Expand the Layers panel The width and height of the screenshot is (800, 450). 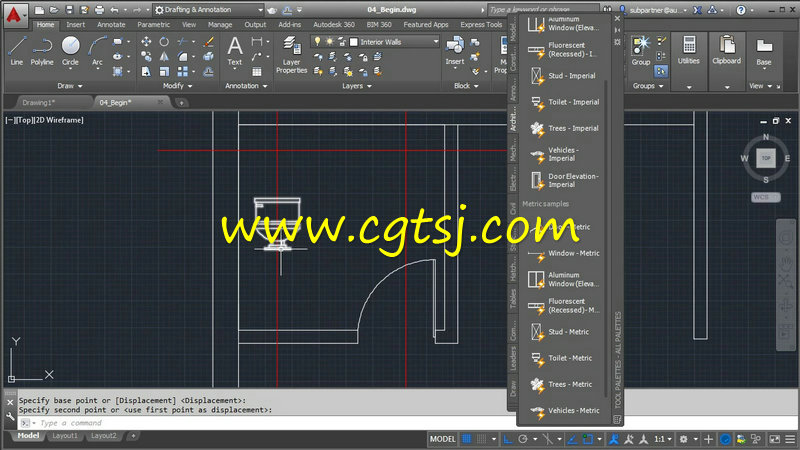(x=357, y=86)
